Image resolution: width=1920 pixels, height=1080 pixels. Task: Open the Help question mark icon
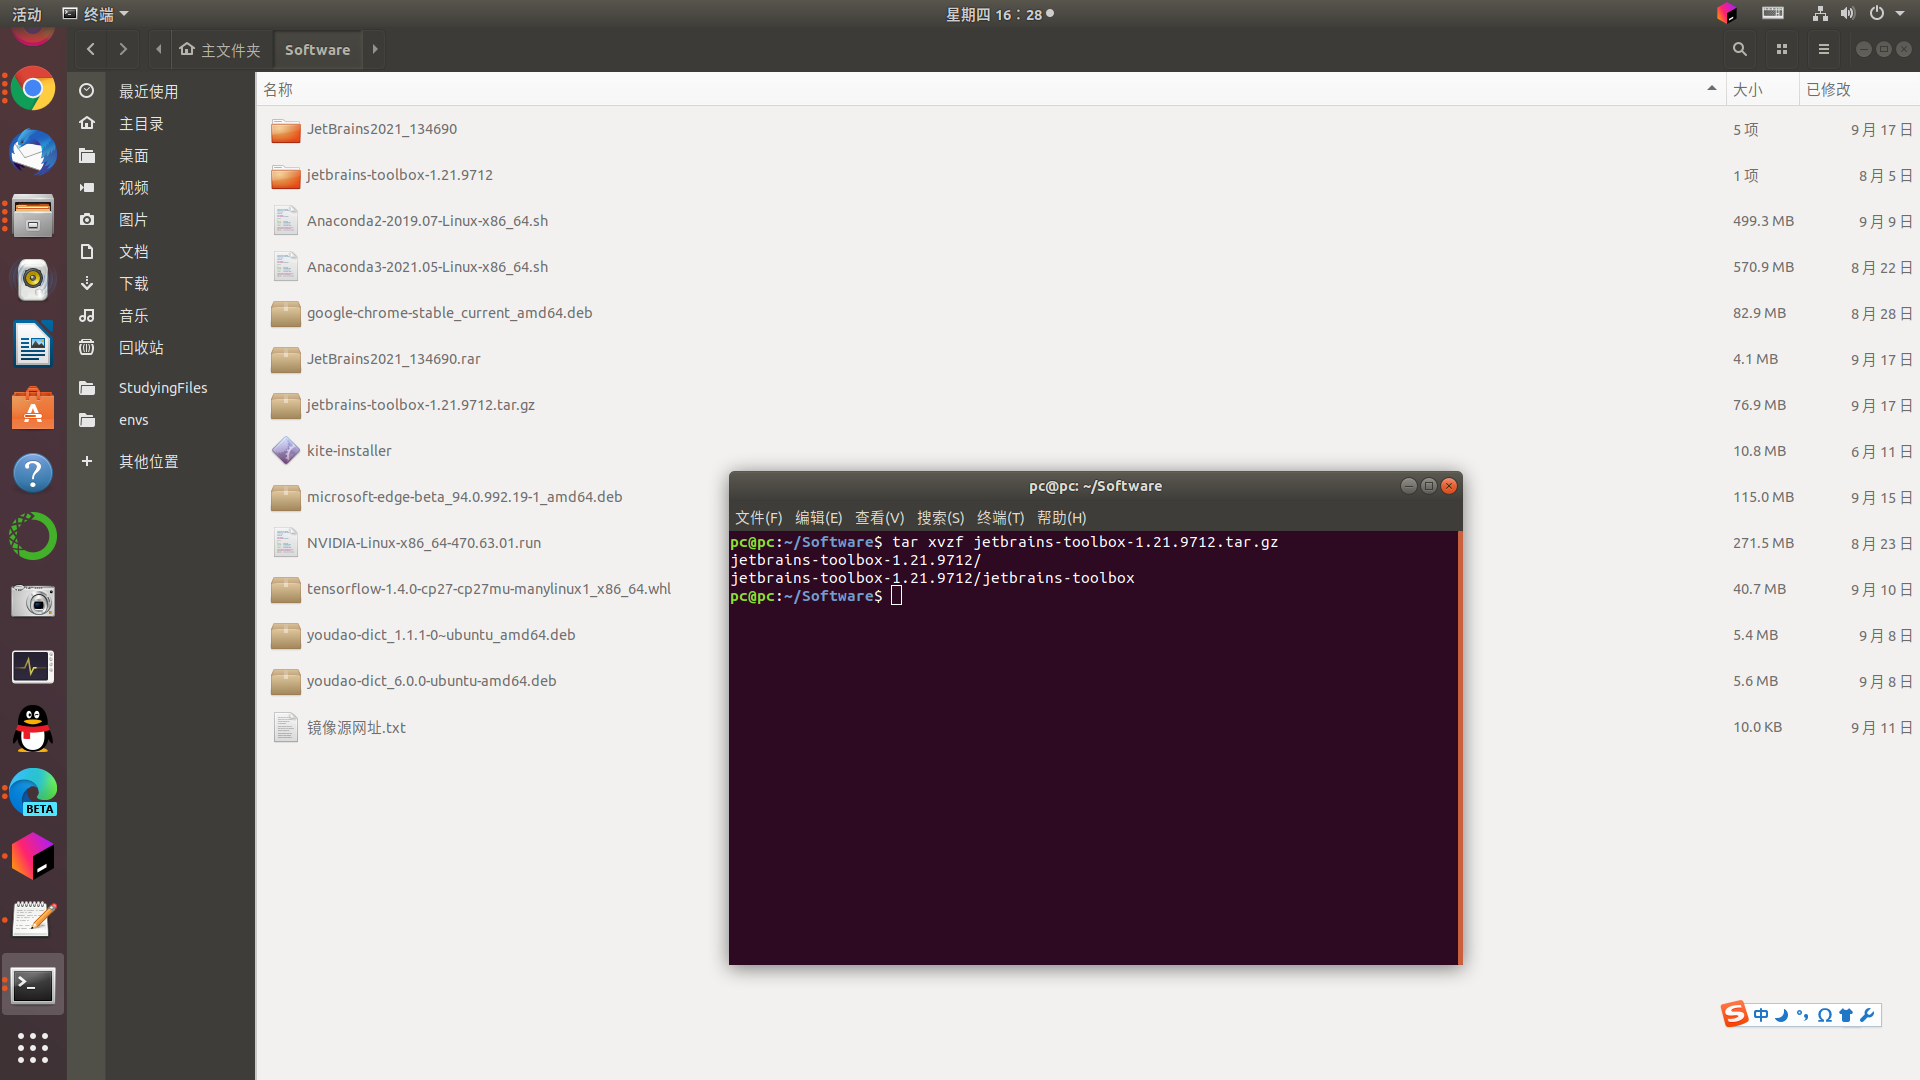(33, 473)
